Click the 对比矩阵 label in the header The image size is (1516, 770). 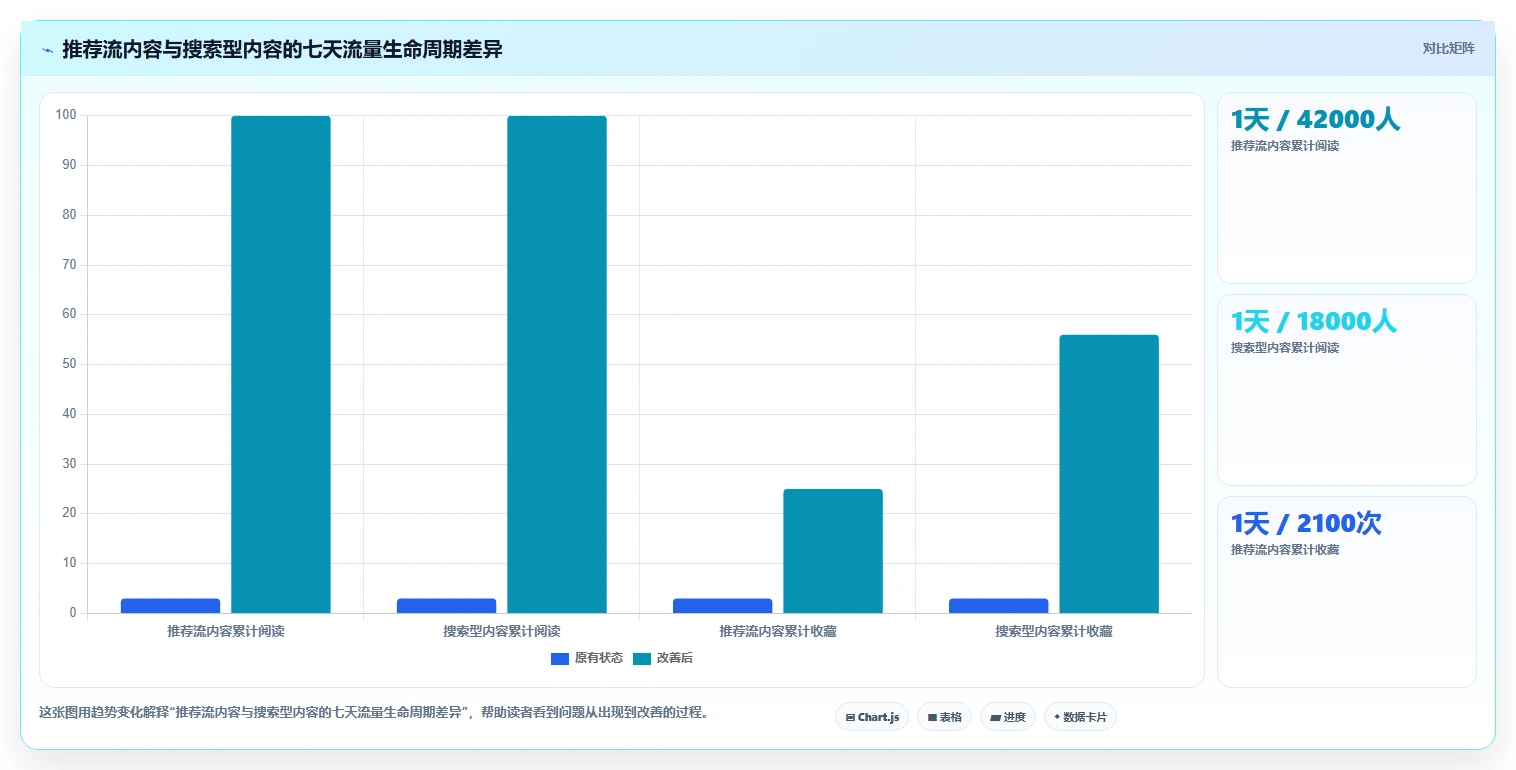coord(1448,48)
